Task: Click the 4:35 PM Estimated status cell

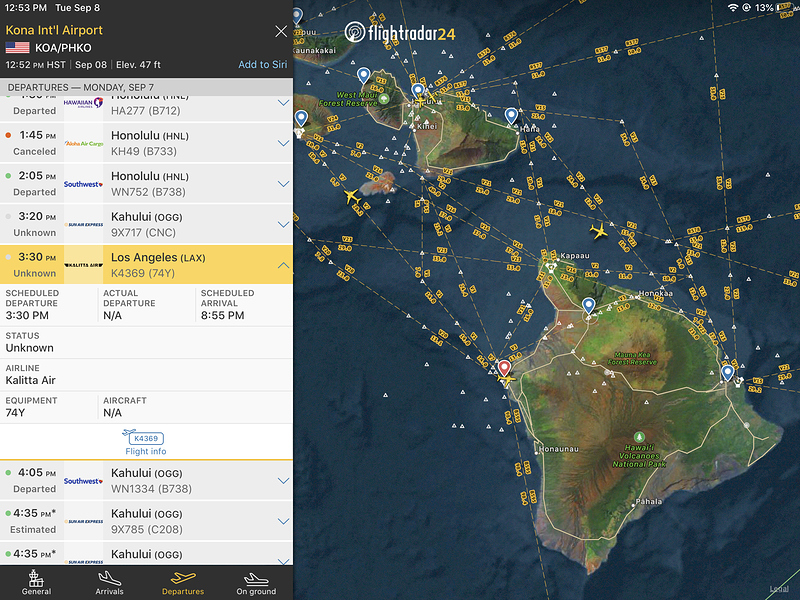Action: point(32,521)
